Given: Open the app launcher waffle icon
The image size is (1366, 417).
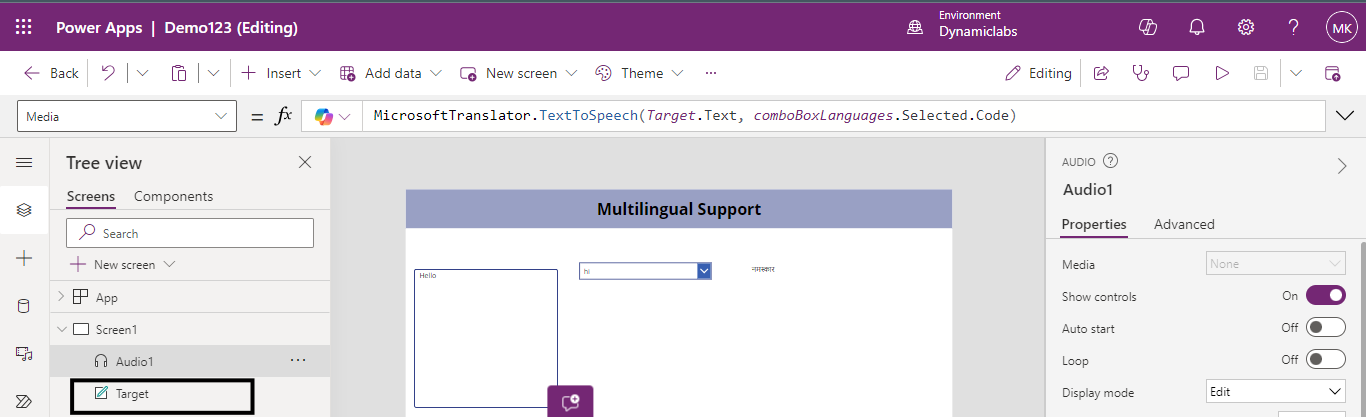Looking at the screenshot, I should [24, 27].
